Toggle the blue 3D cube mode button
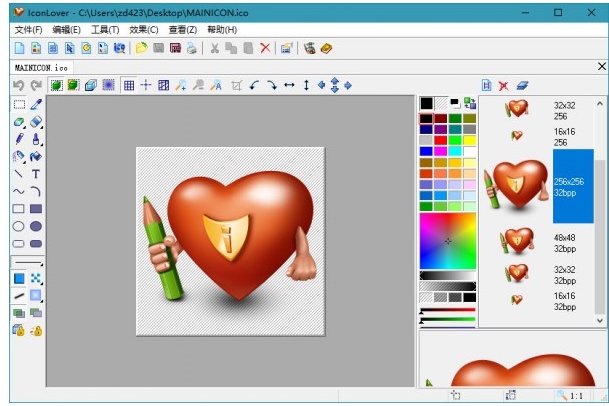 click(x=91, y=85)
